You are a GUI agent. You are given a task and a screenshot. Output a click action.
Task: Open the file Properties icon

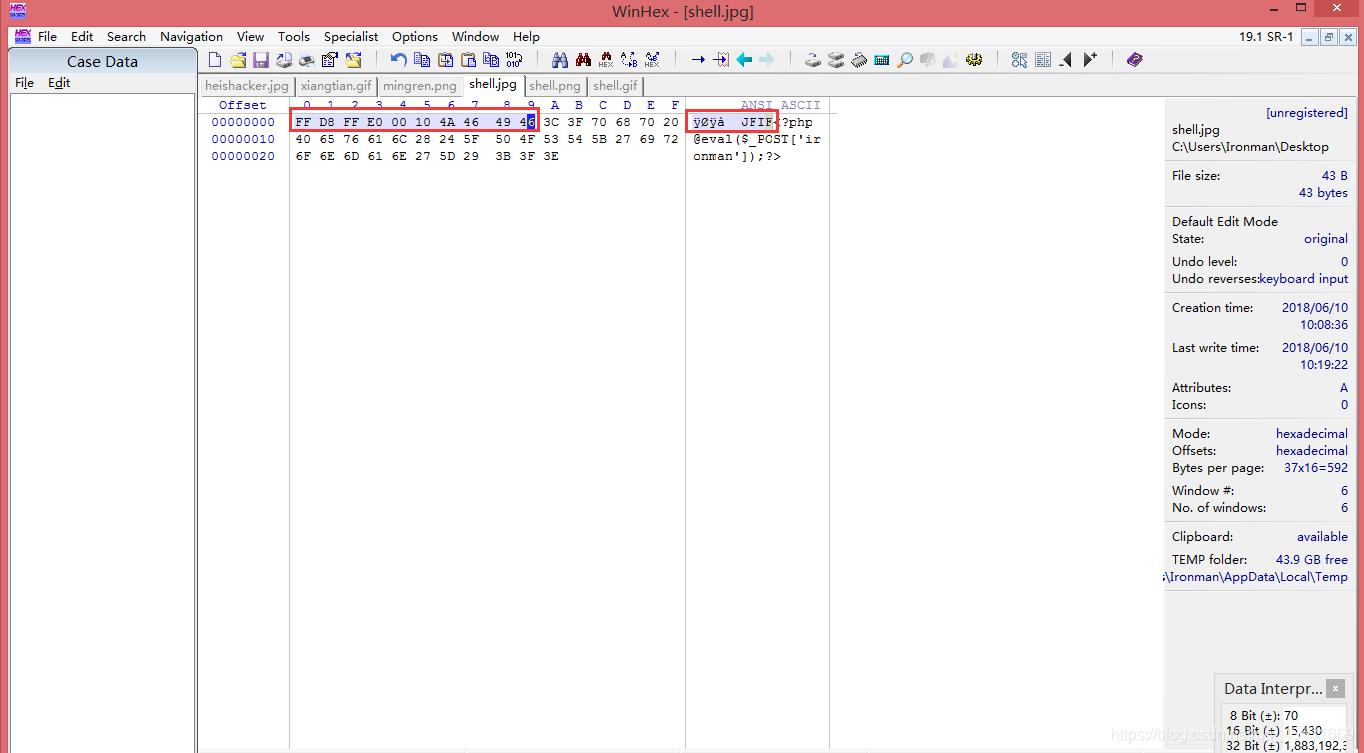pyautogui.click(x=329, y=60)
